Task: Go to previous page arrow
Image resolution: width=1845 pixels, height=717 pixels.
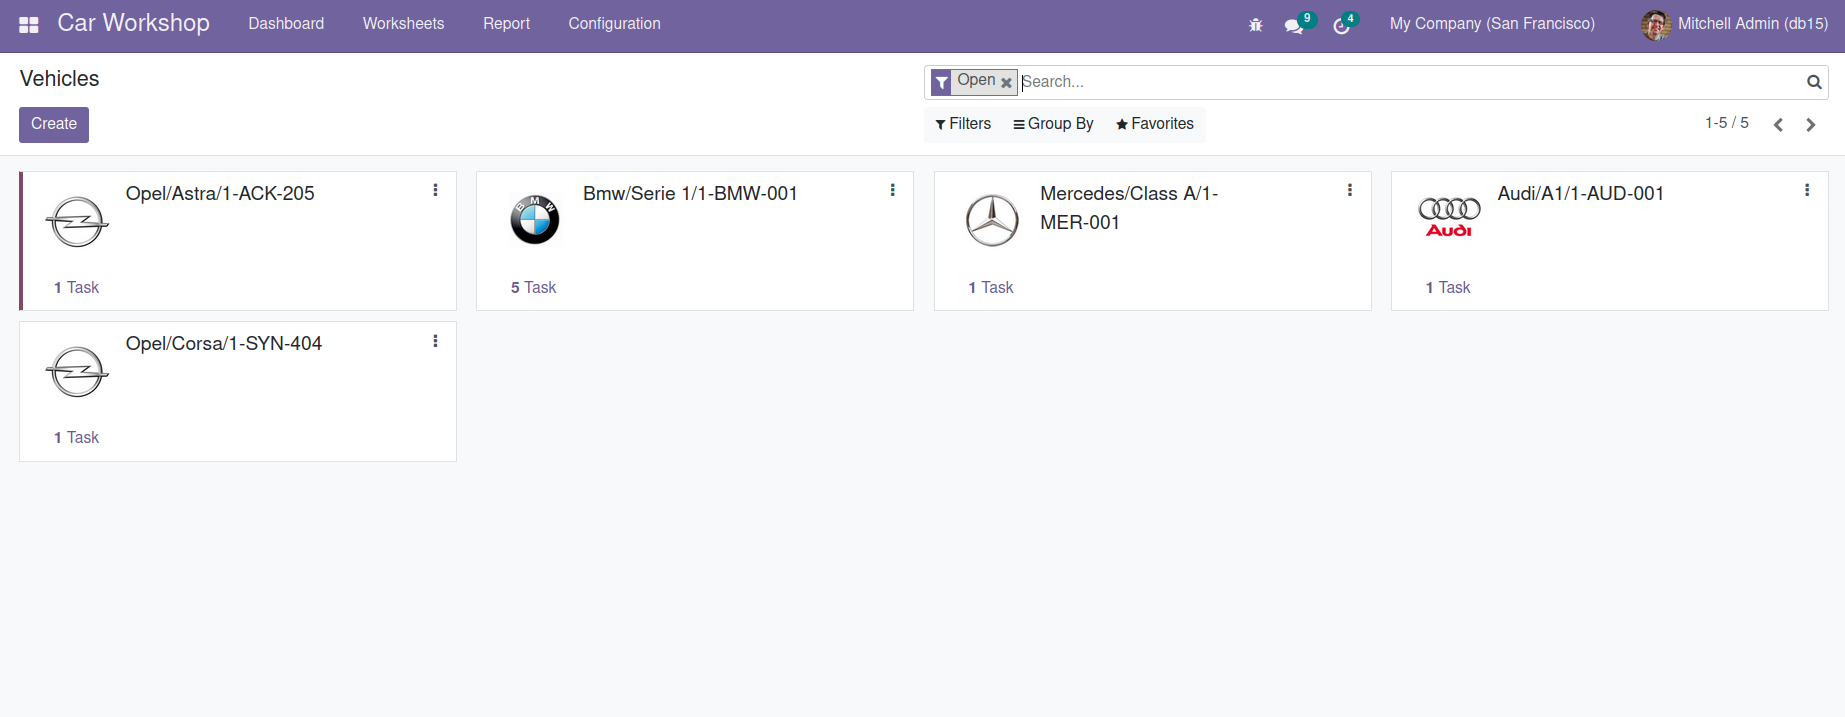Action: click(x=1778, y=125)
